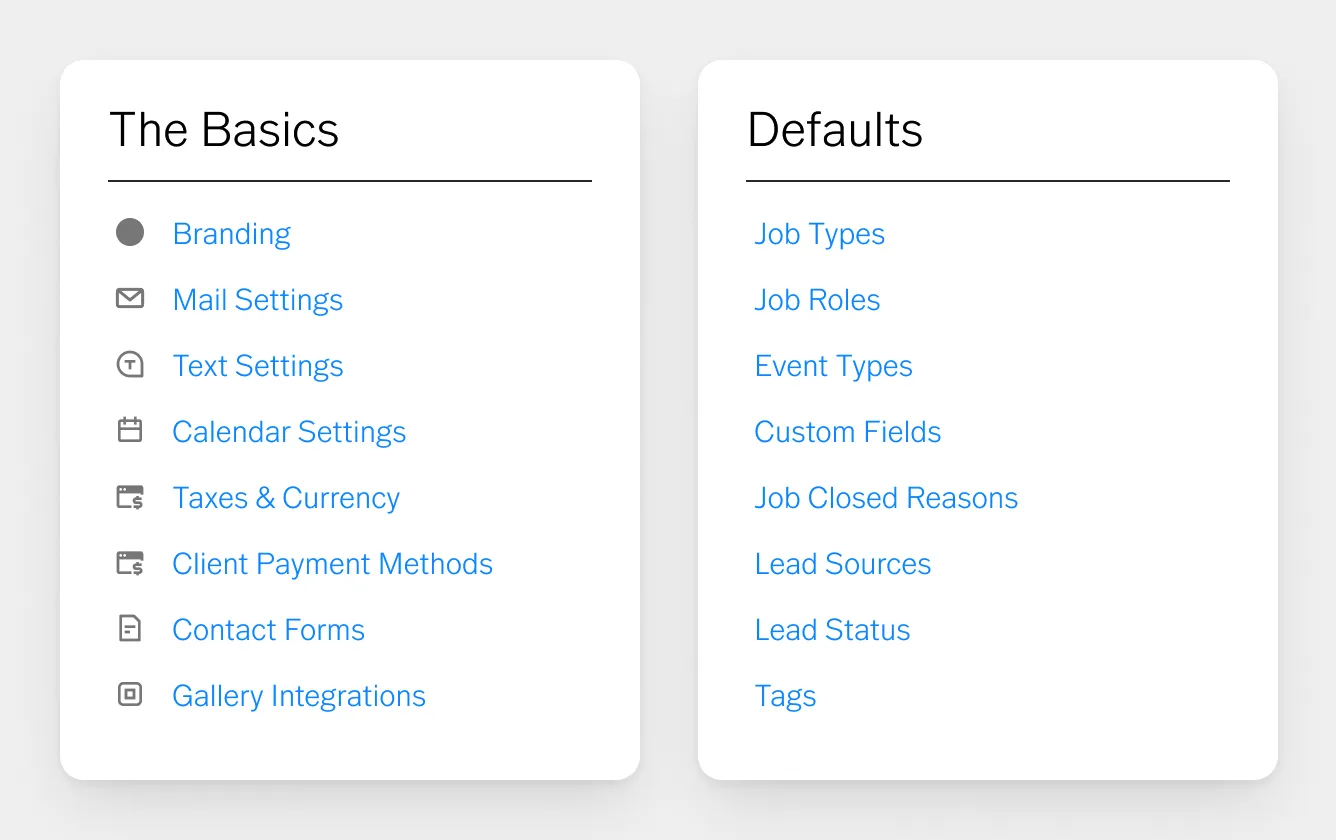
Task: View Lead Sources settings
Action: click(843, 564)
